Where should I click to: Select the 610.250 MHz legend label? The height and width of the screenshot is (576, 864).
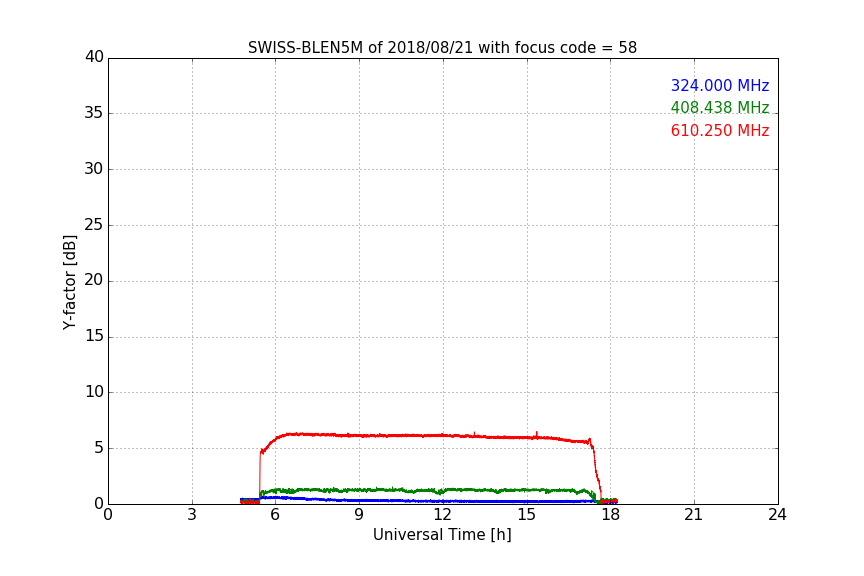click(x=720, y=131)
